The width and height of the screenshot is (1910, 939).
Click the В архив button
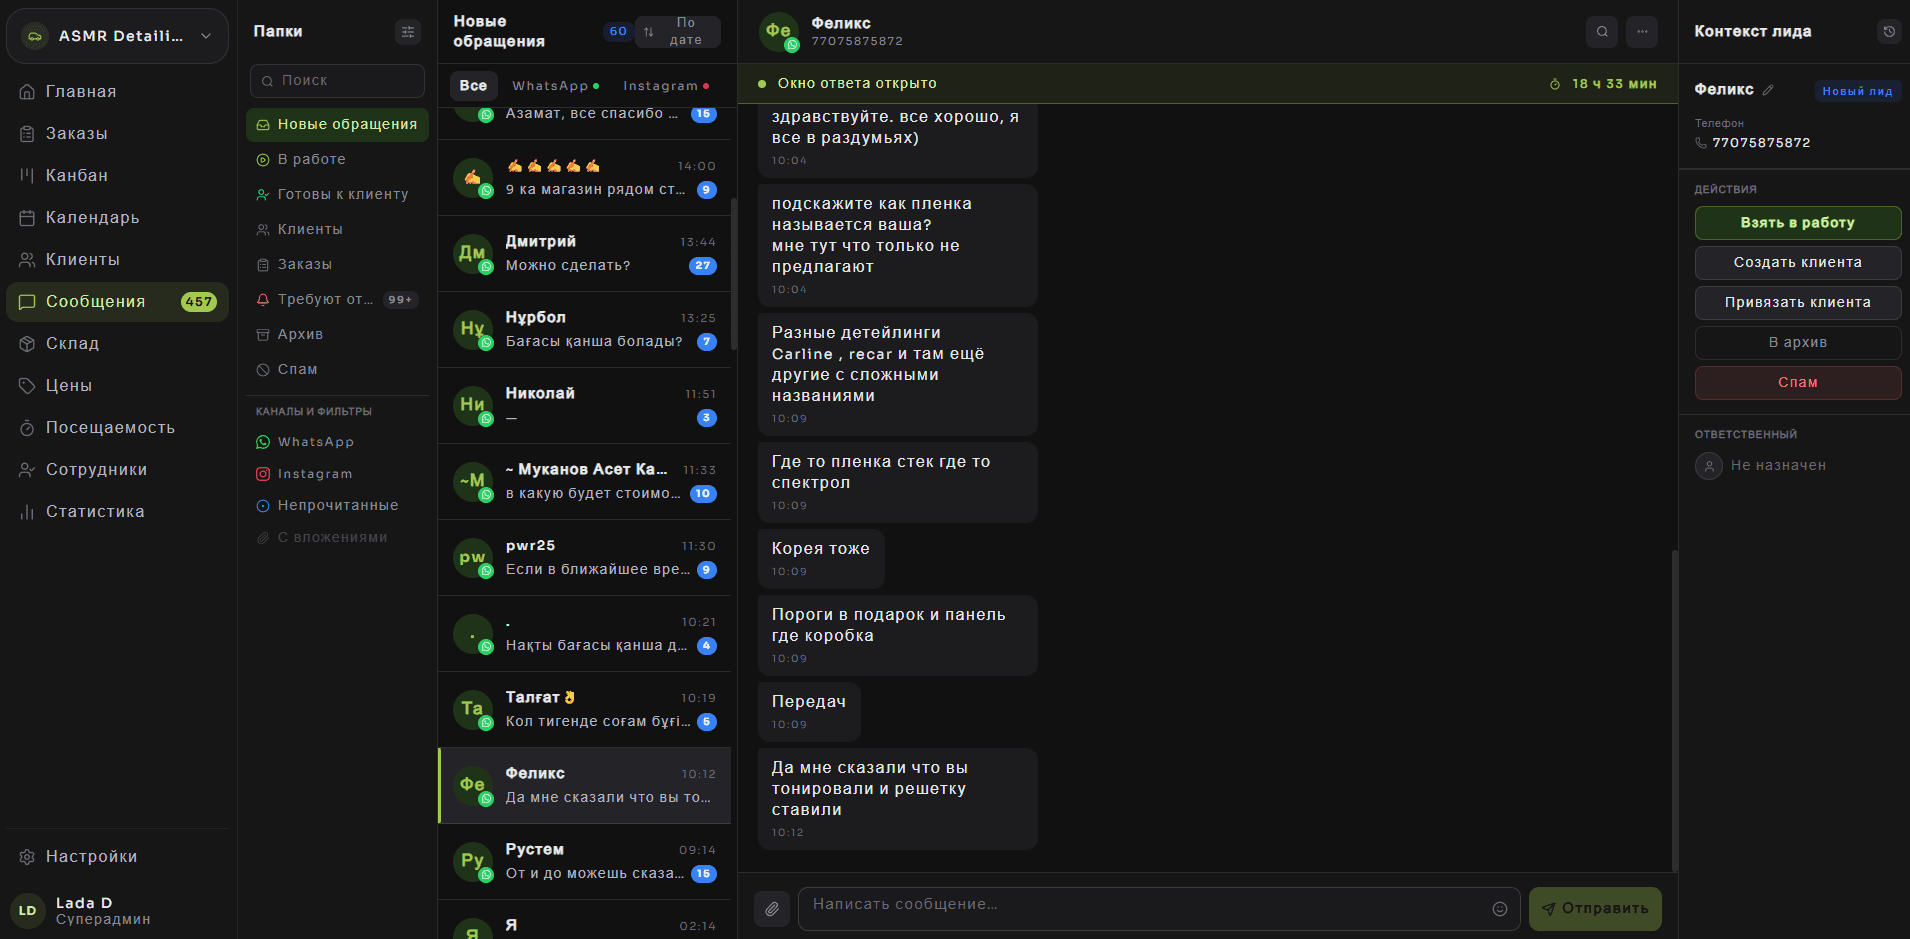click(x=1798, y=343)
